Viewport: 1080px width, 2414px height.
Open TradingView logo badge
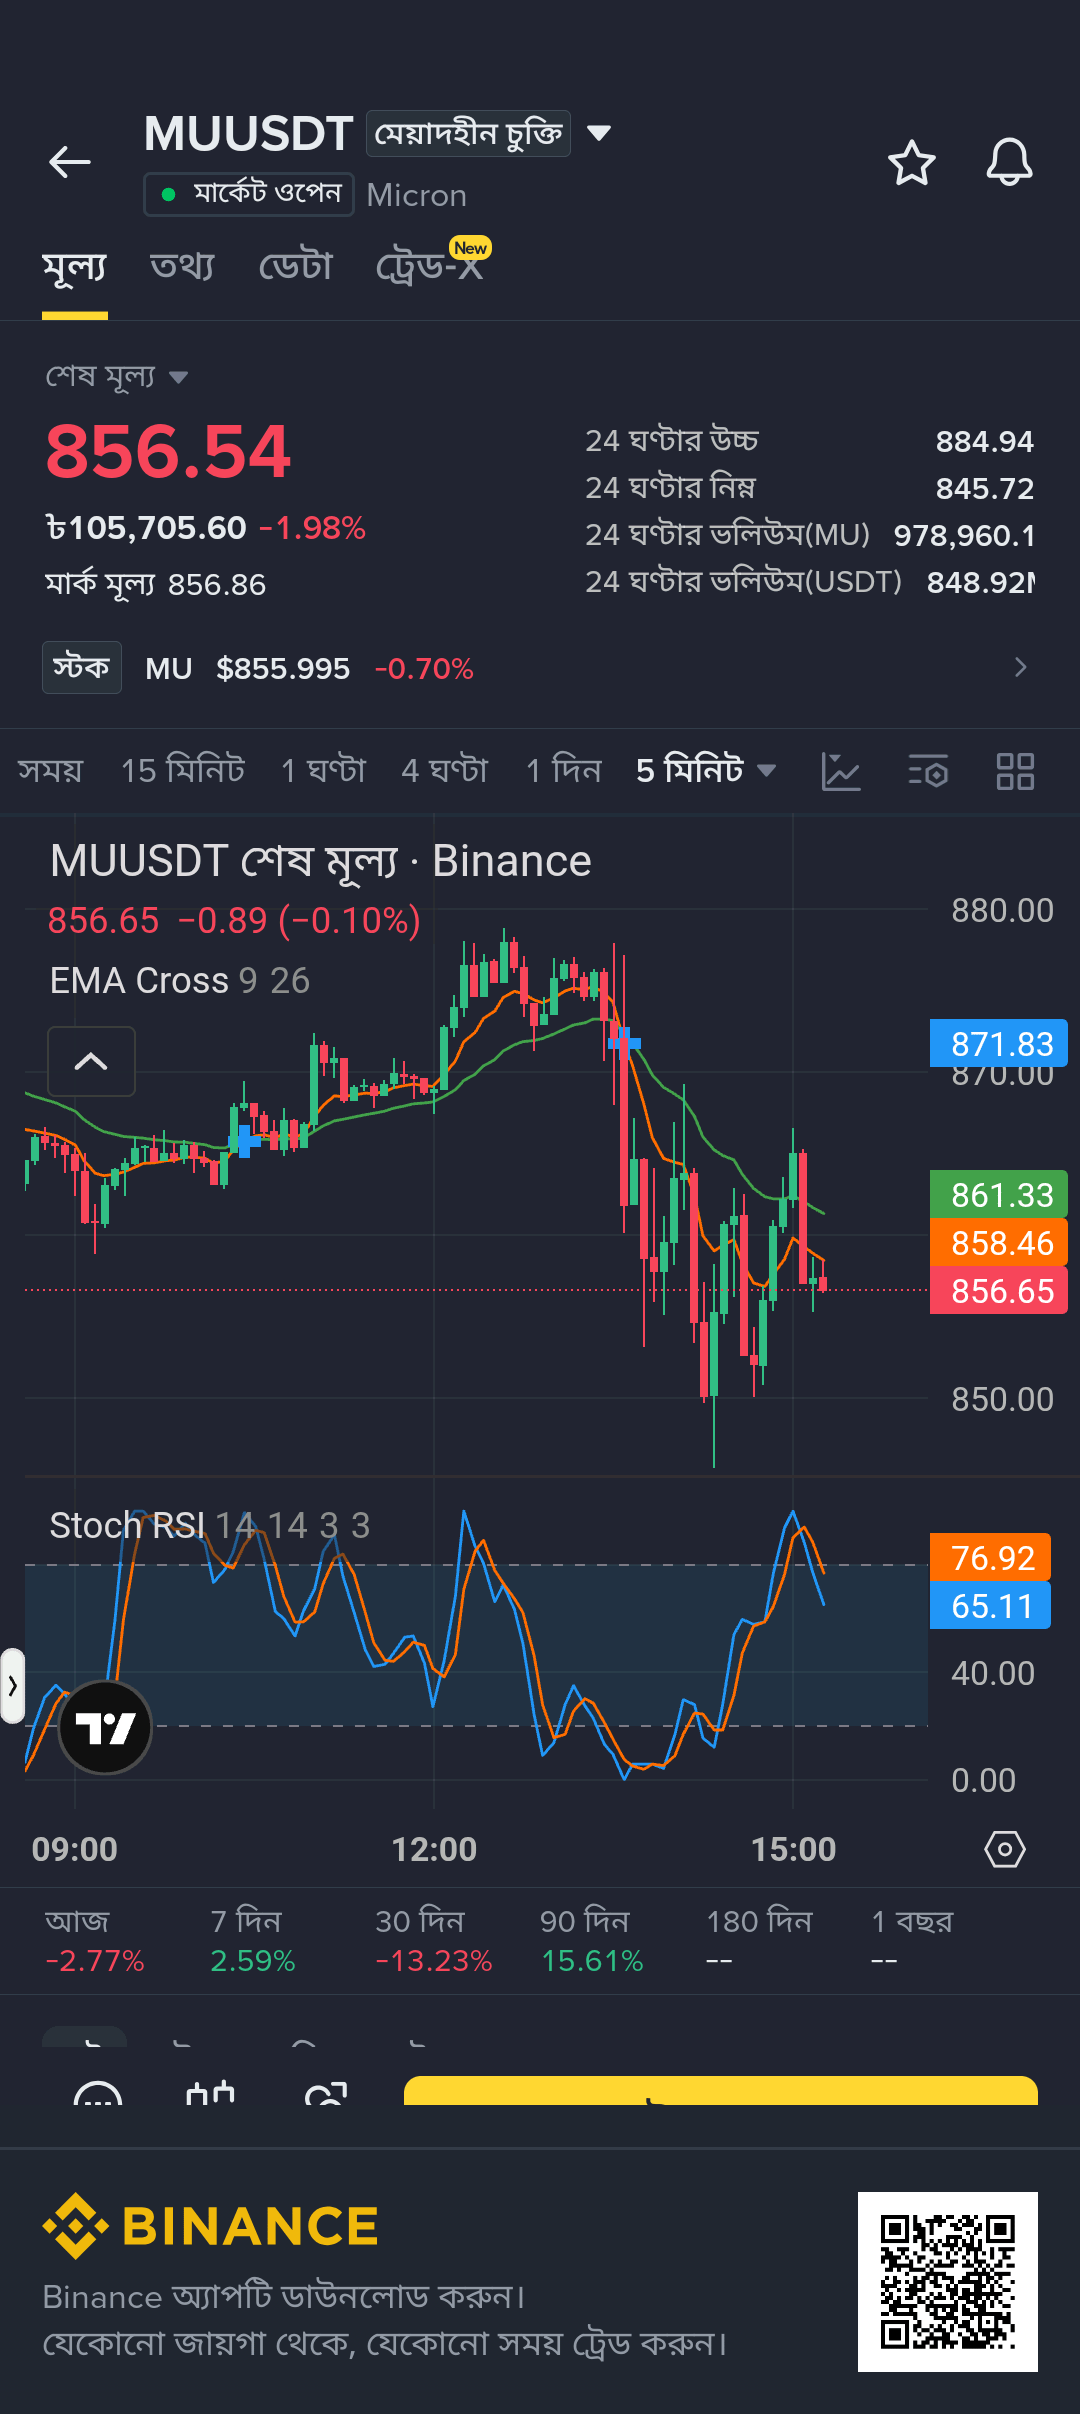(x=105, y=1727)
